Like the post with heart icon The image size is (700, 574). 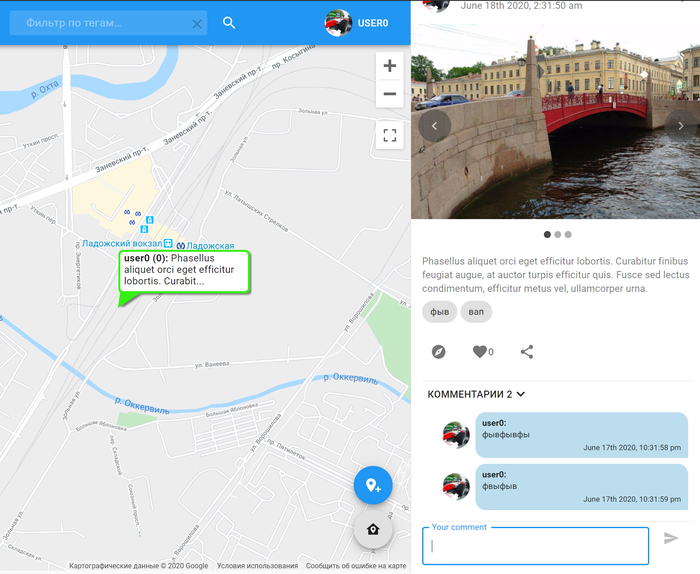(x=480, y=352)
